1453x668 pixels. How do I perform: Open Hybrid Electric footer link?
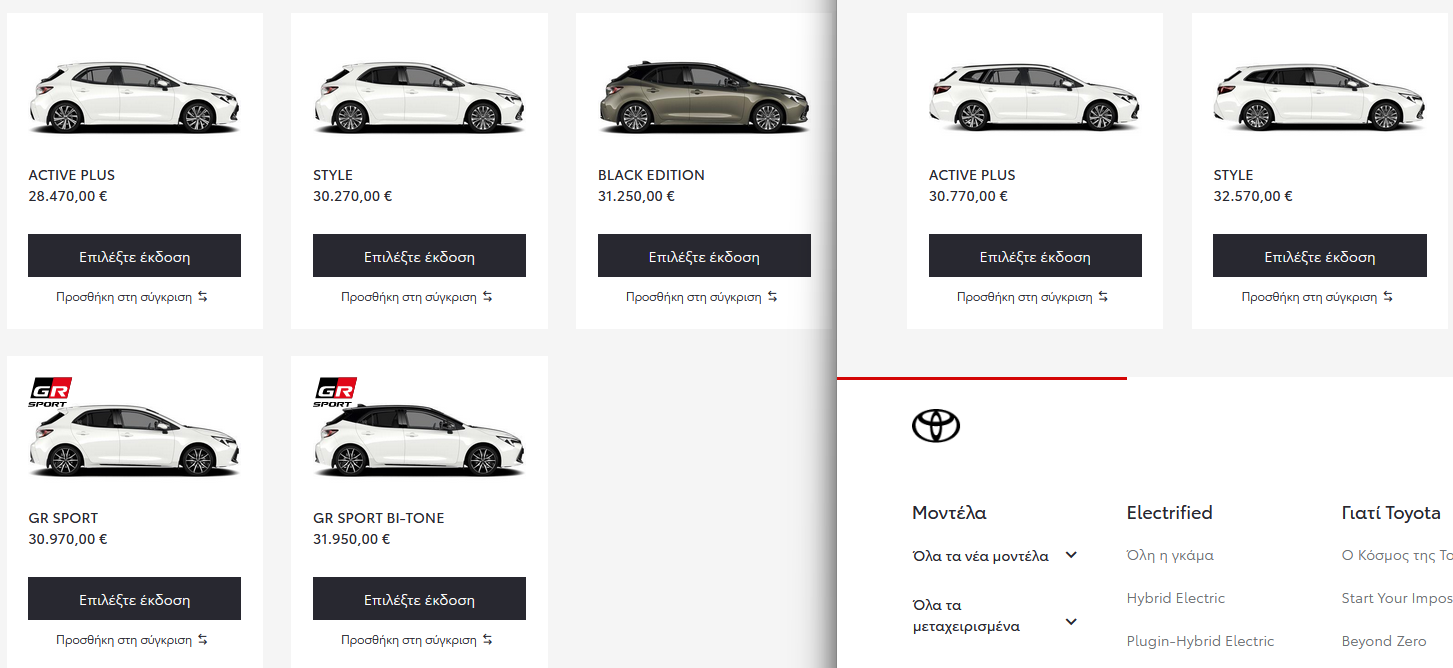1175,598
